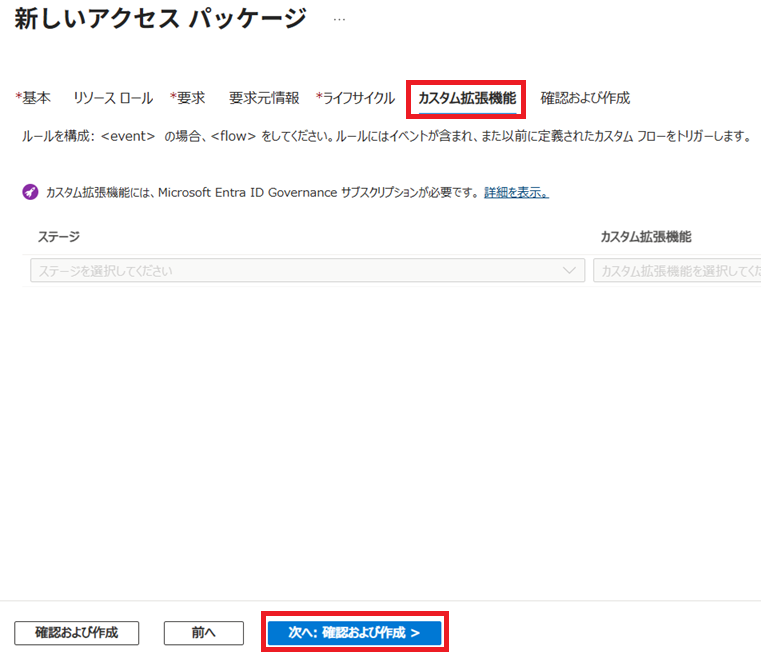Select the 要求元情報 tab
The image size is (761, 655).
[x=263, y=98]
